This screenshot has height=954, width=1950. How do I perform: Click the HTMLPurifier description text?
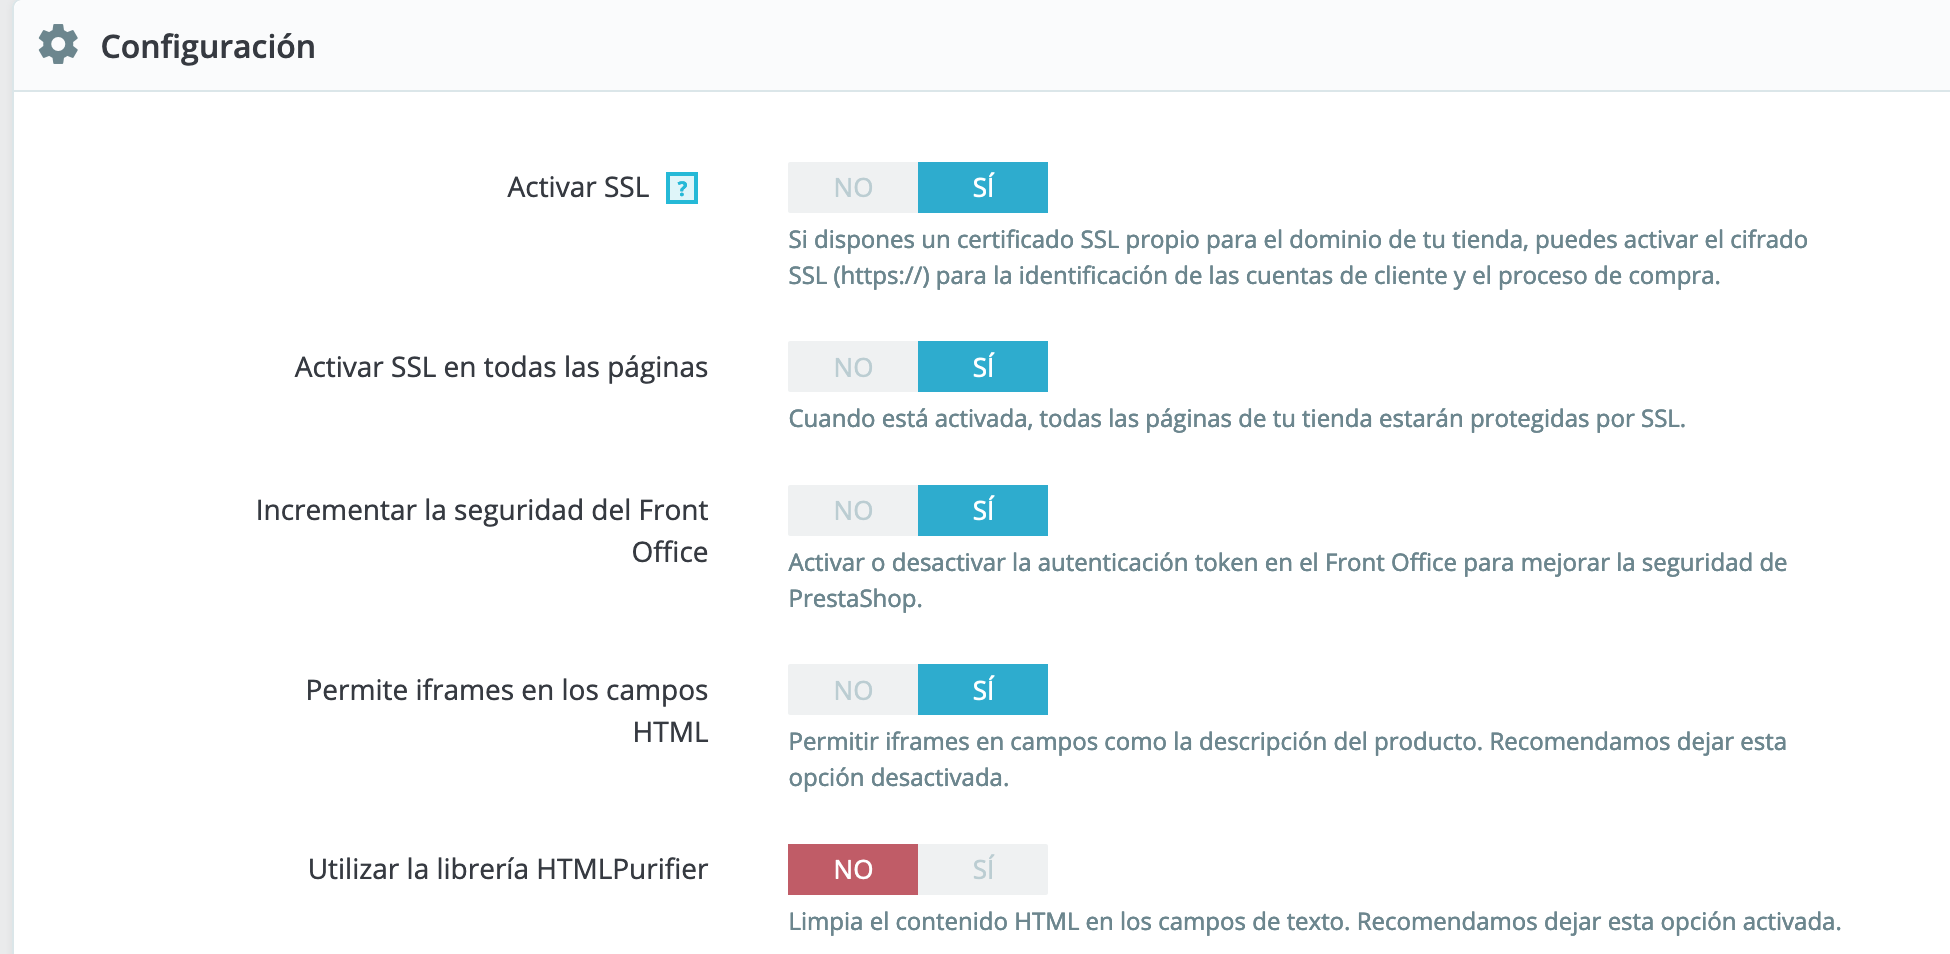[1315, 921]
